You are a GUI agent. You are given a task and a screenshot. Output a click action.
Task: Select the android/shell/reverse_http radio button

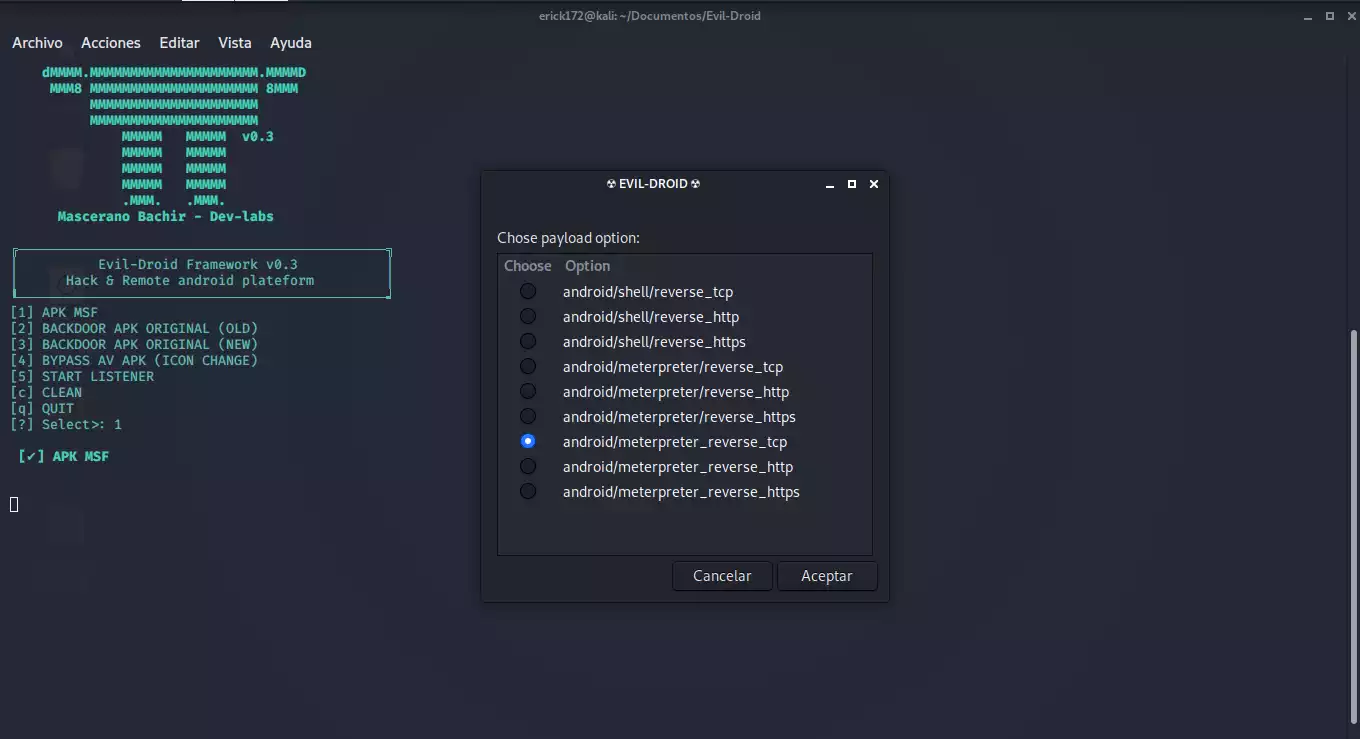528,316
